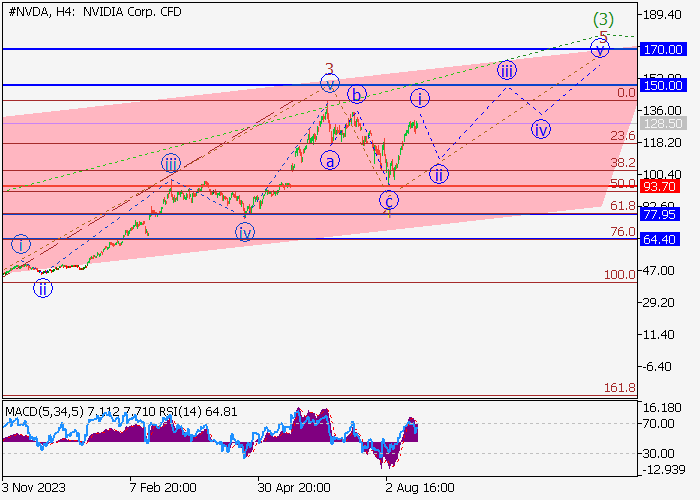Select the 38.2 Fibonacci level label
This screenshot has height=500, width=700.
[x=623, y=162]
